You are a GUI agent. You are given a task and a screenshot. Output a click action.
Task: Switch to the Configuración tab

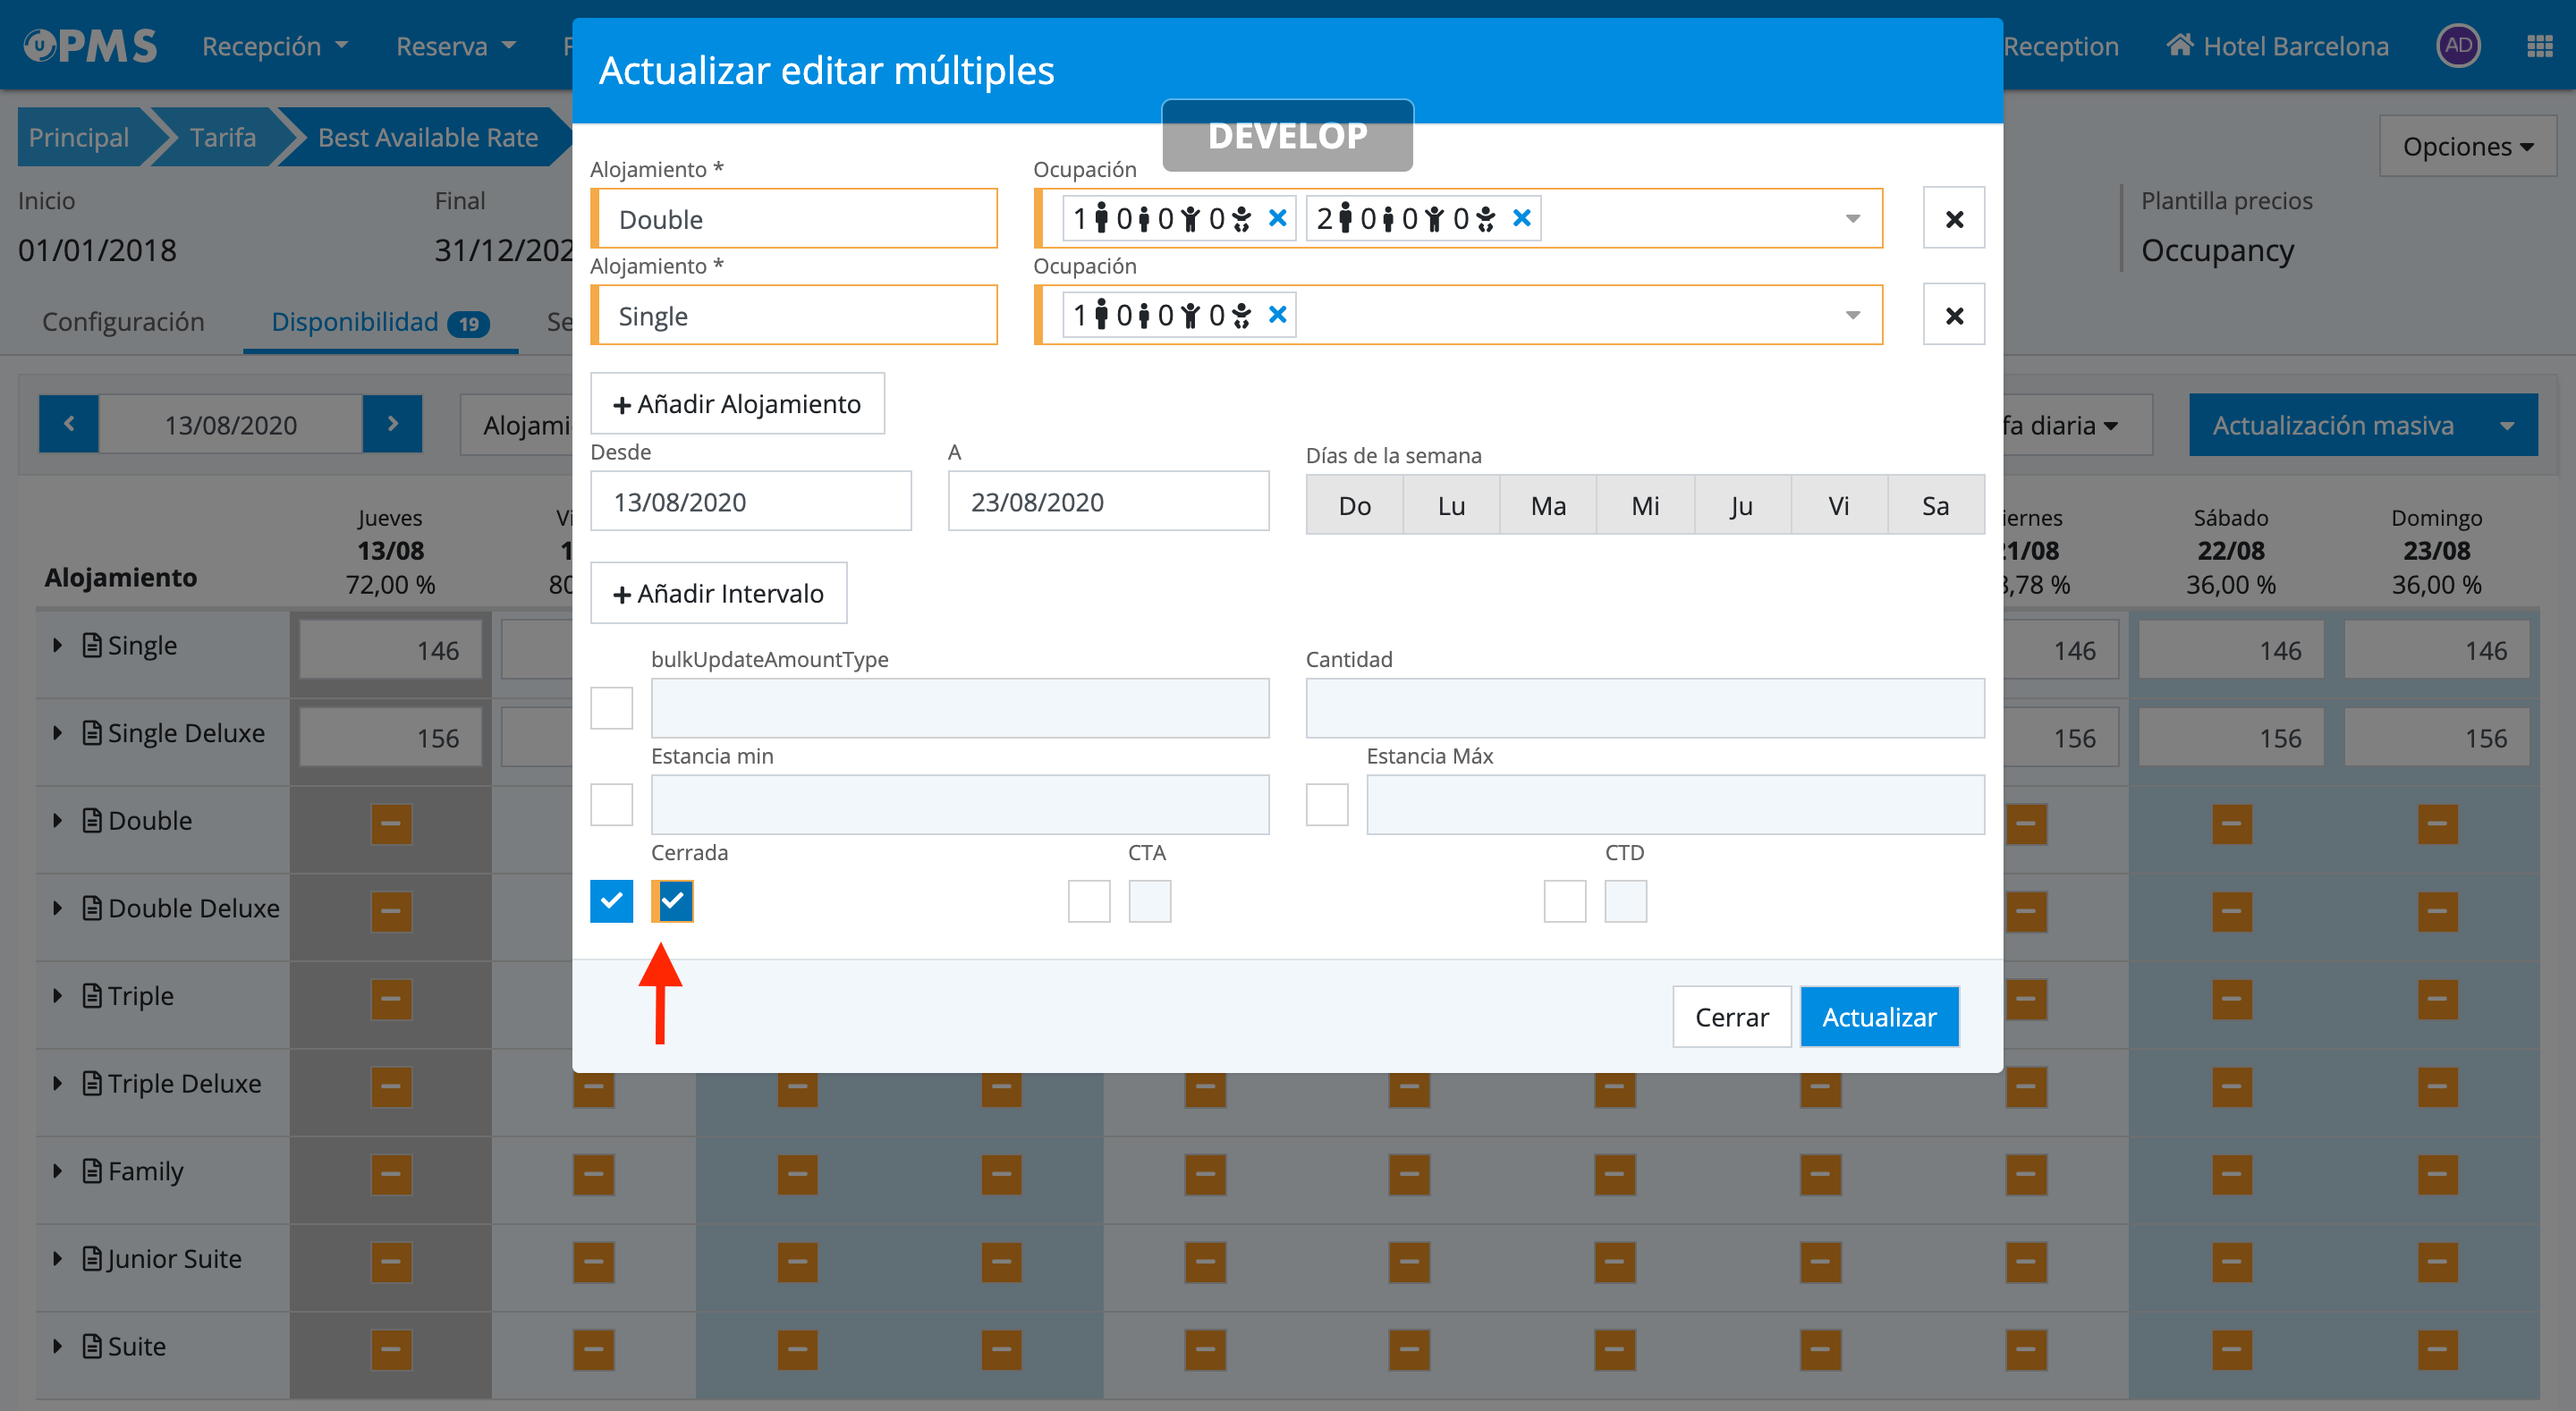[x=123, y=321]
